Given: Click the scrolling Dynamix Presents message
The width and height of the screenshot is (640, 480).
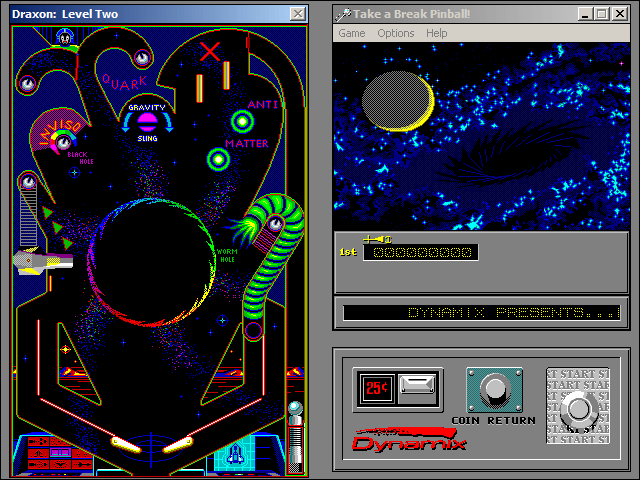Looking at the screenshot, I should coord(481,313).
